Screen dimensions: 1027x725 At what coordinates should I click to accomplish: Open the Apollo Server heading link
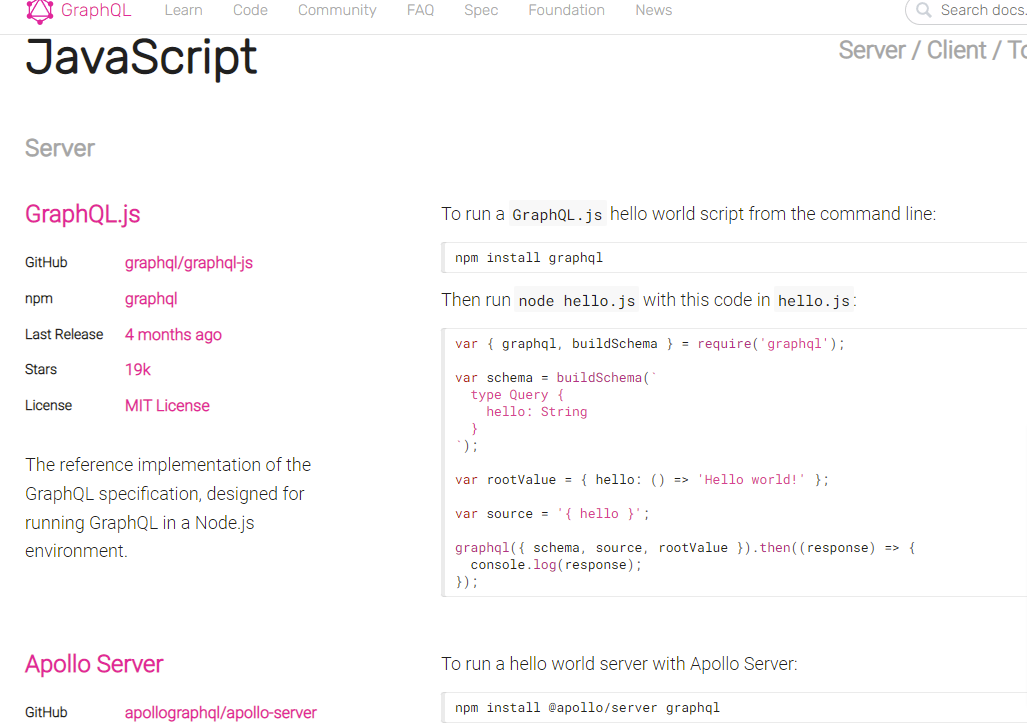tap(94, 664)
